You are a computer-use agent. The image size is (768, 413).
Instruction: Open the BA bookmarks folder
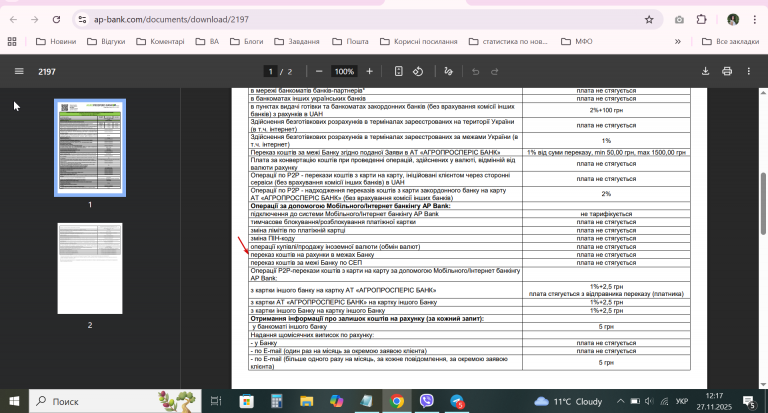coord(207,42)
